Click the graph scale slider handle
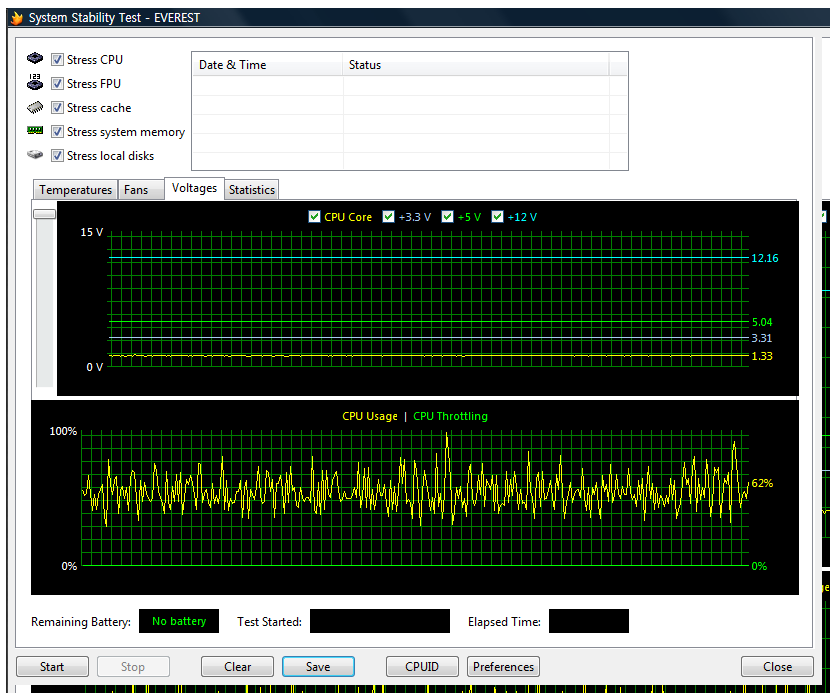The width and height of the screenshot is (830, 693). coord(44,214)
